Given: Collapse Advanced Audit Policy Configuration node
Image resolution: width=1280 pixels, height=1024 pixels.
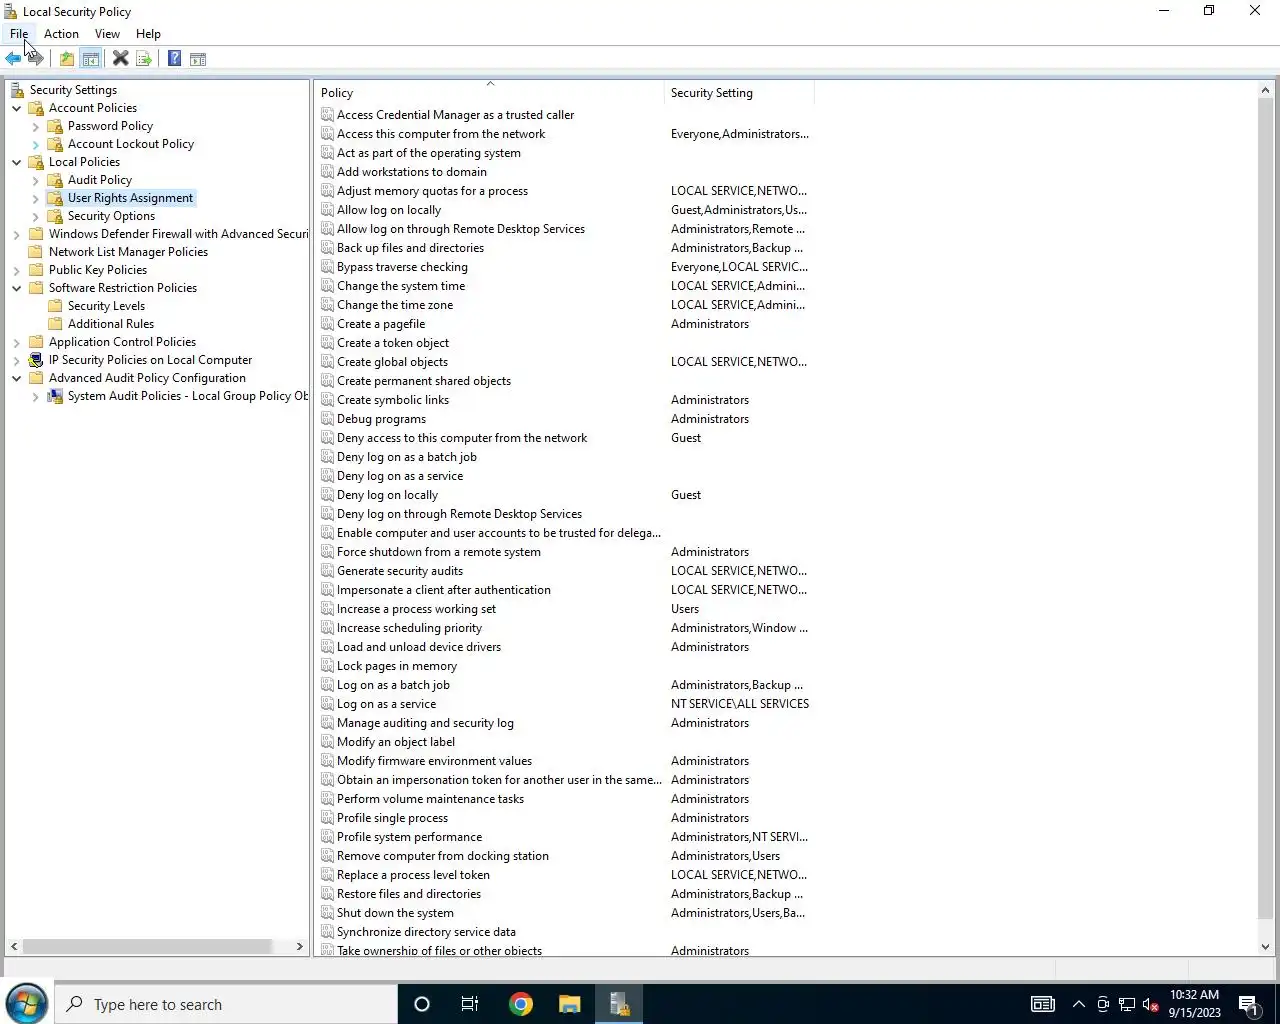Looking at the screenshot, I should pos(17,378).
